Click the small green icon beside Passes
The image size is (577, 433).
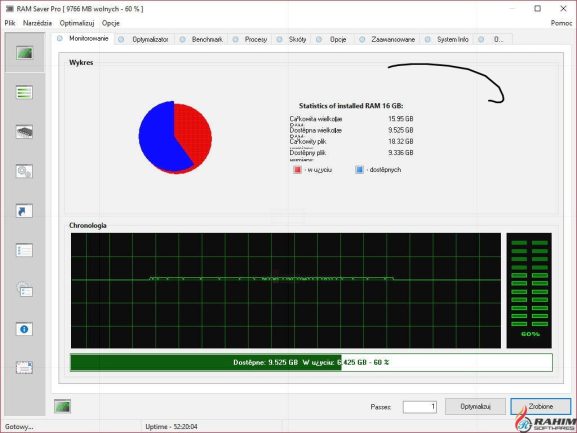(x=63, y=407)
